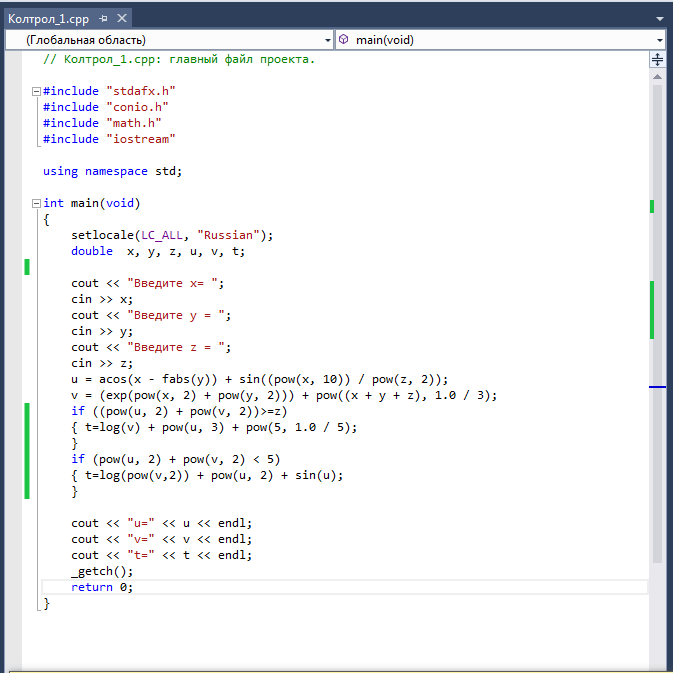Screen dimensions: 673x673
Task: Click the "stdafx.h" include string
Action: tap(141, 91)
